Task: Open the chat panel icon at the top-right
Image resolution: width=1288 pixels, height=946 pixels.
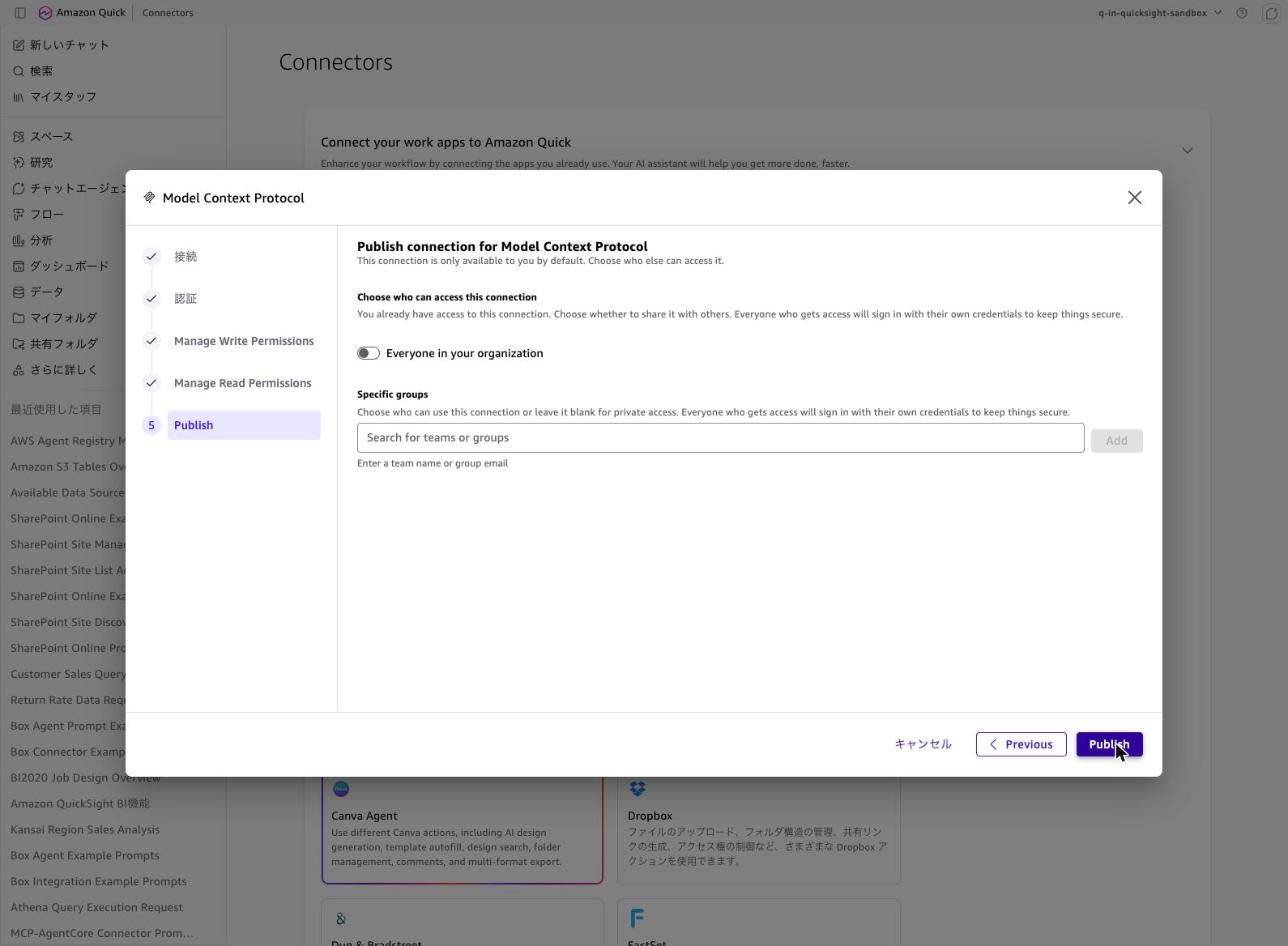Action: [x=1271, y=13]
